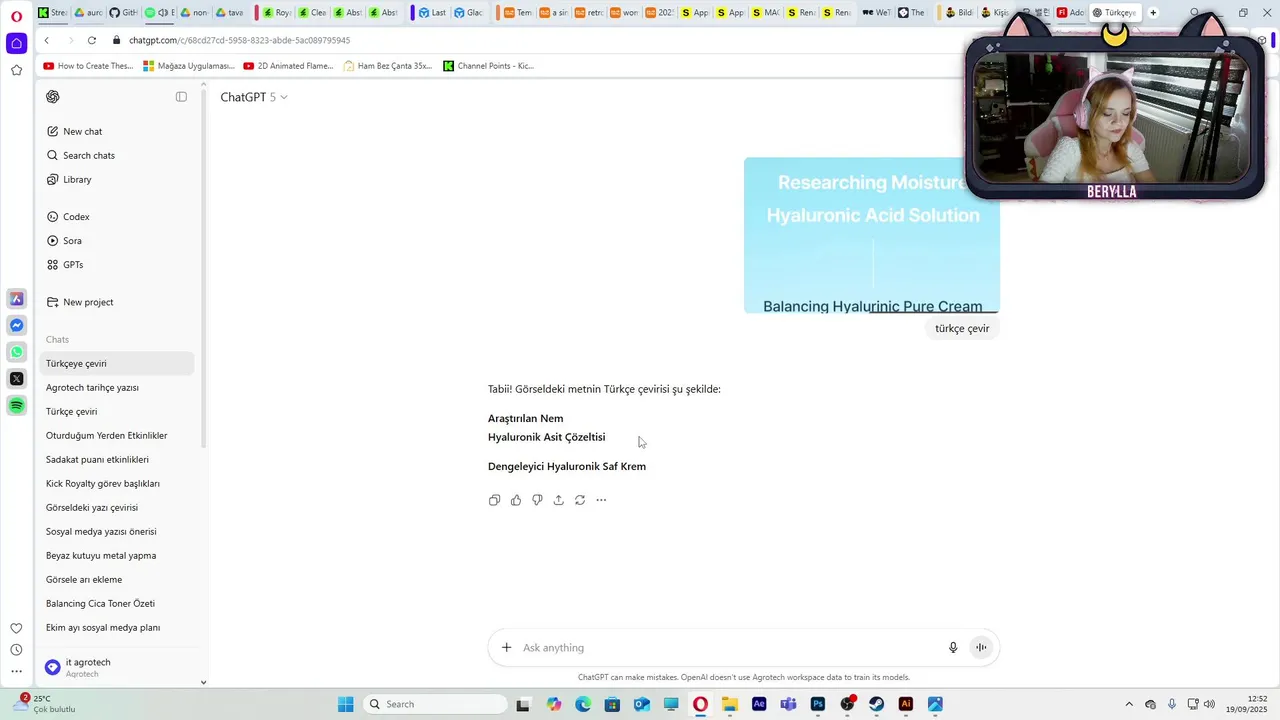Switch to the Last browser tab
1280x720 pixels.
(x=432, y=13)
